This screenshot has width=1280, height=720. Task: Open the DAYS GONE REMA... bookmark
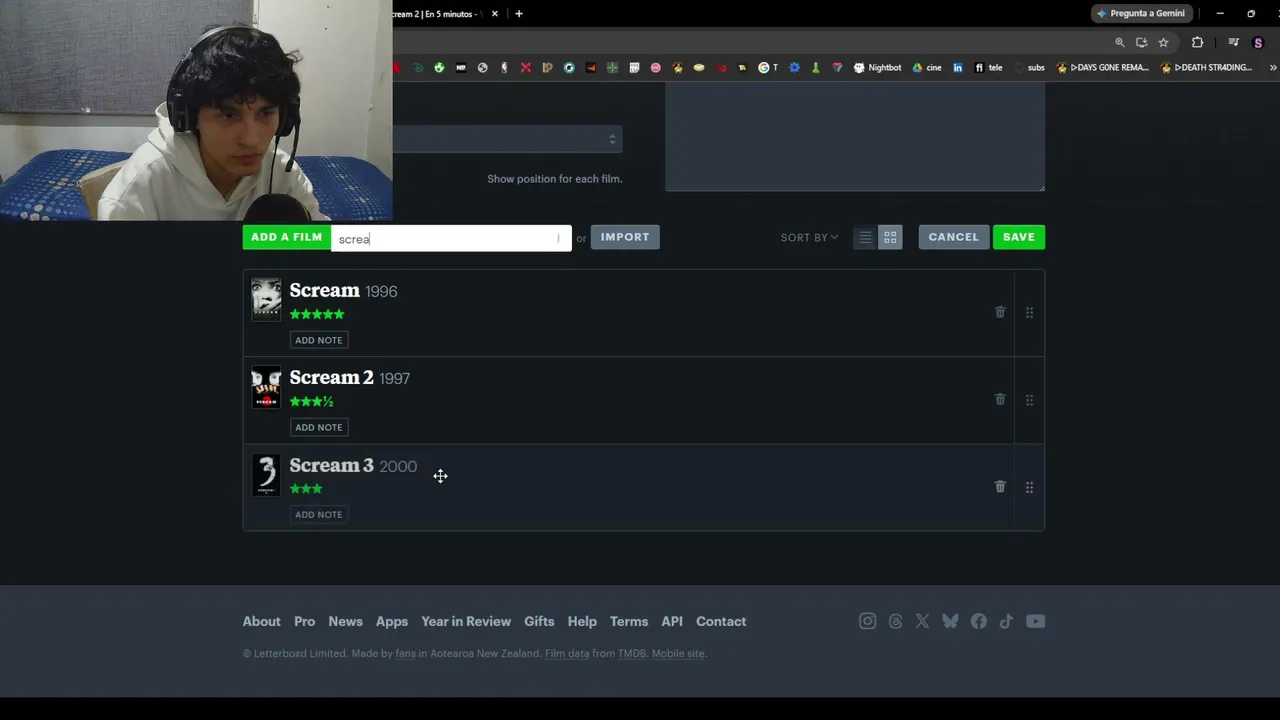tap(1102, 68)
